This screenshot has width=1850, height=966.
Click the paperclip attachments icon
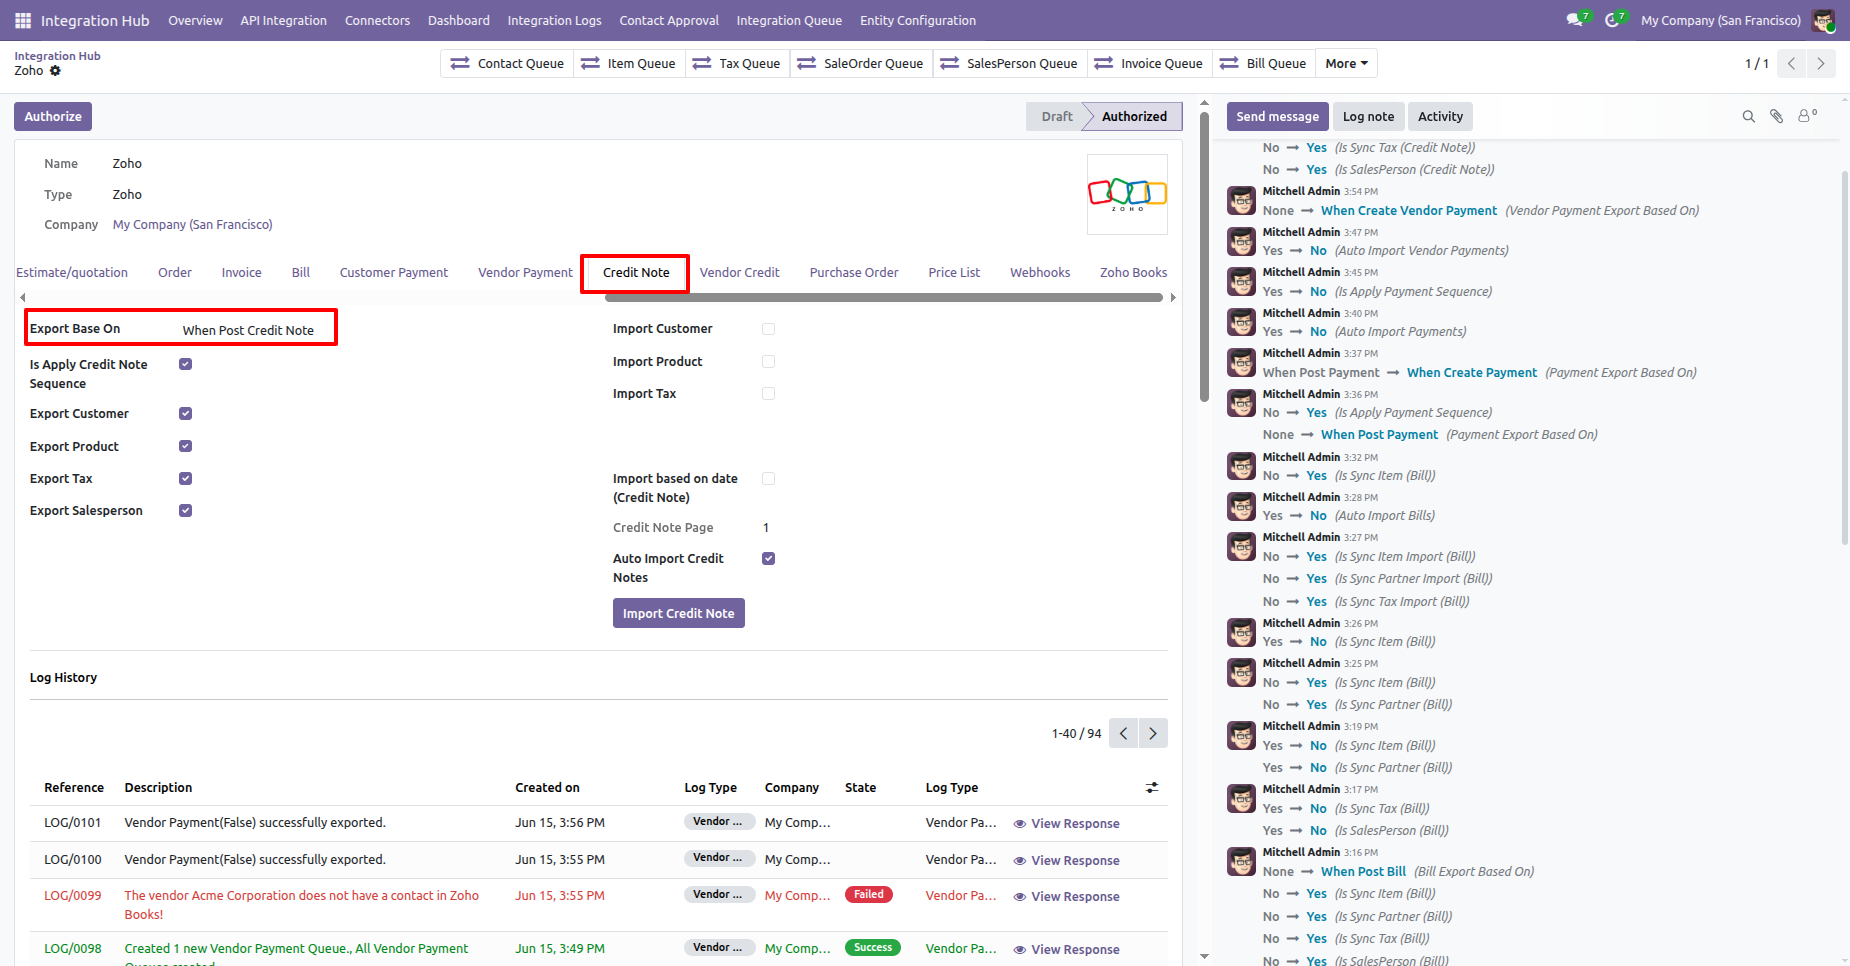tap(1777, 116)
